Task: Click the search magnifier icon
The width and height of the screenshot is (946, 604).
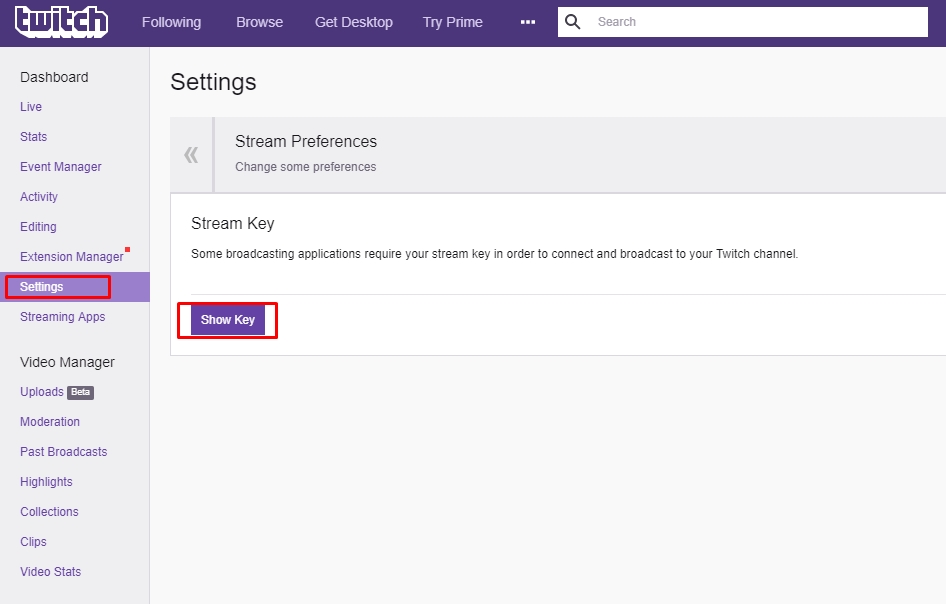Action: [x=573, y=22]
